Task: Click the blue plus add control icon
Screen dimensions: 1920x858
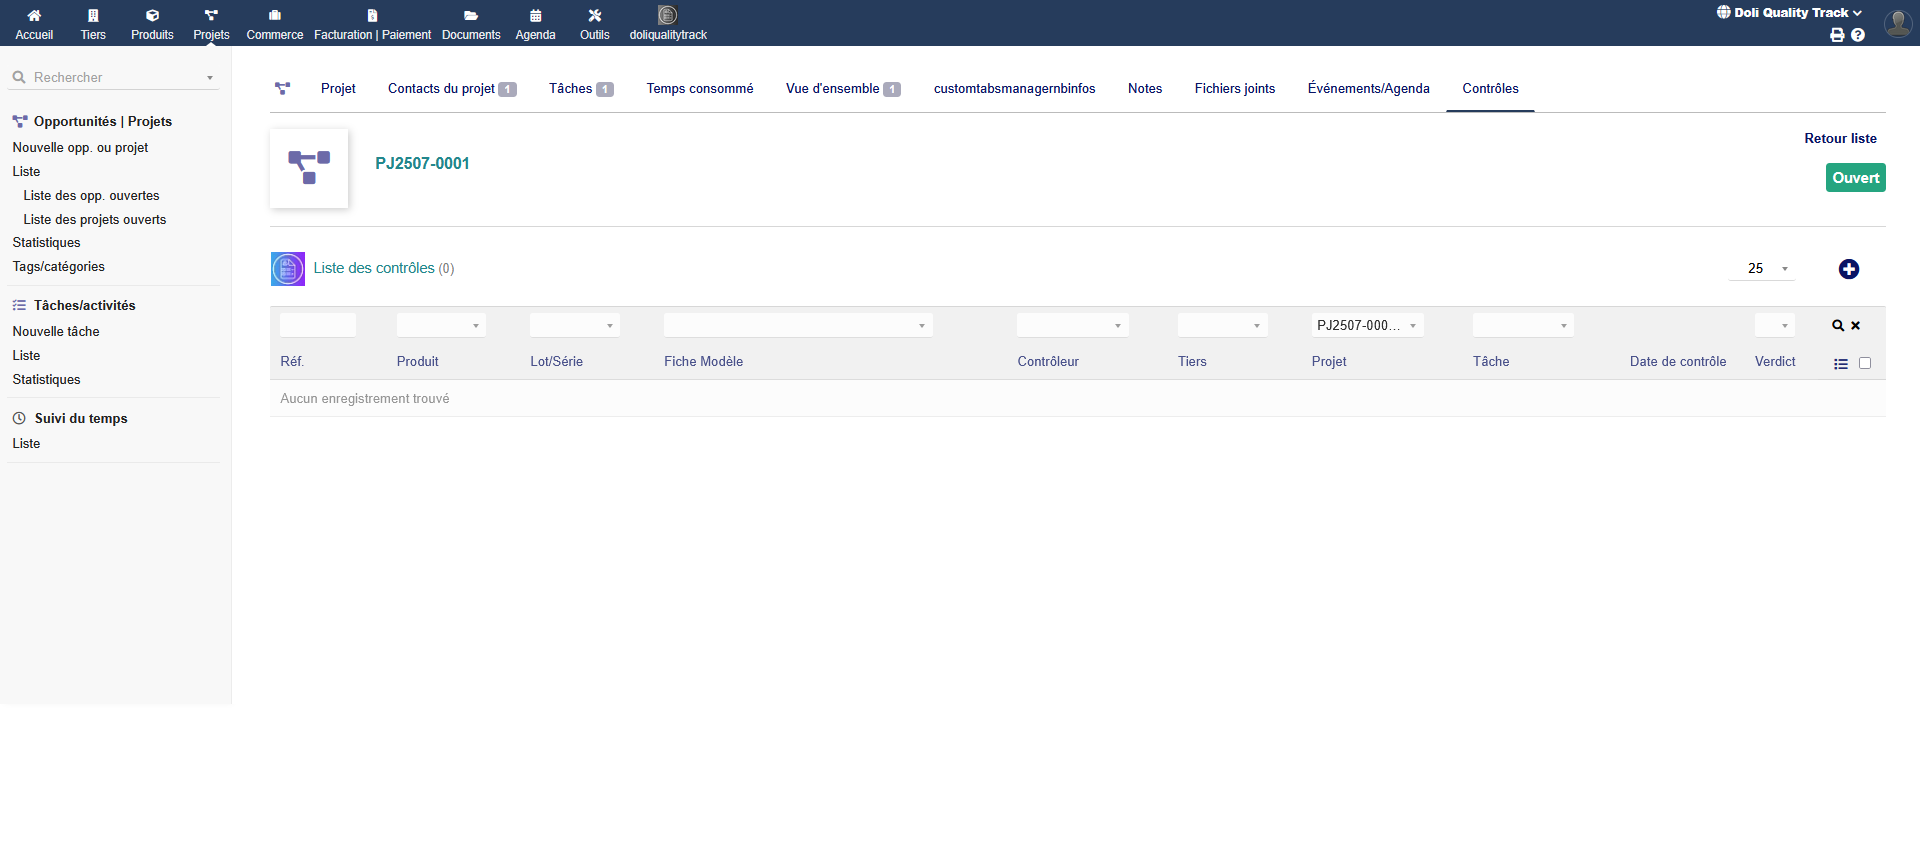Action: coord(1848,269)
